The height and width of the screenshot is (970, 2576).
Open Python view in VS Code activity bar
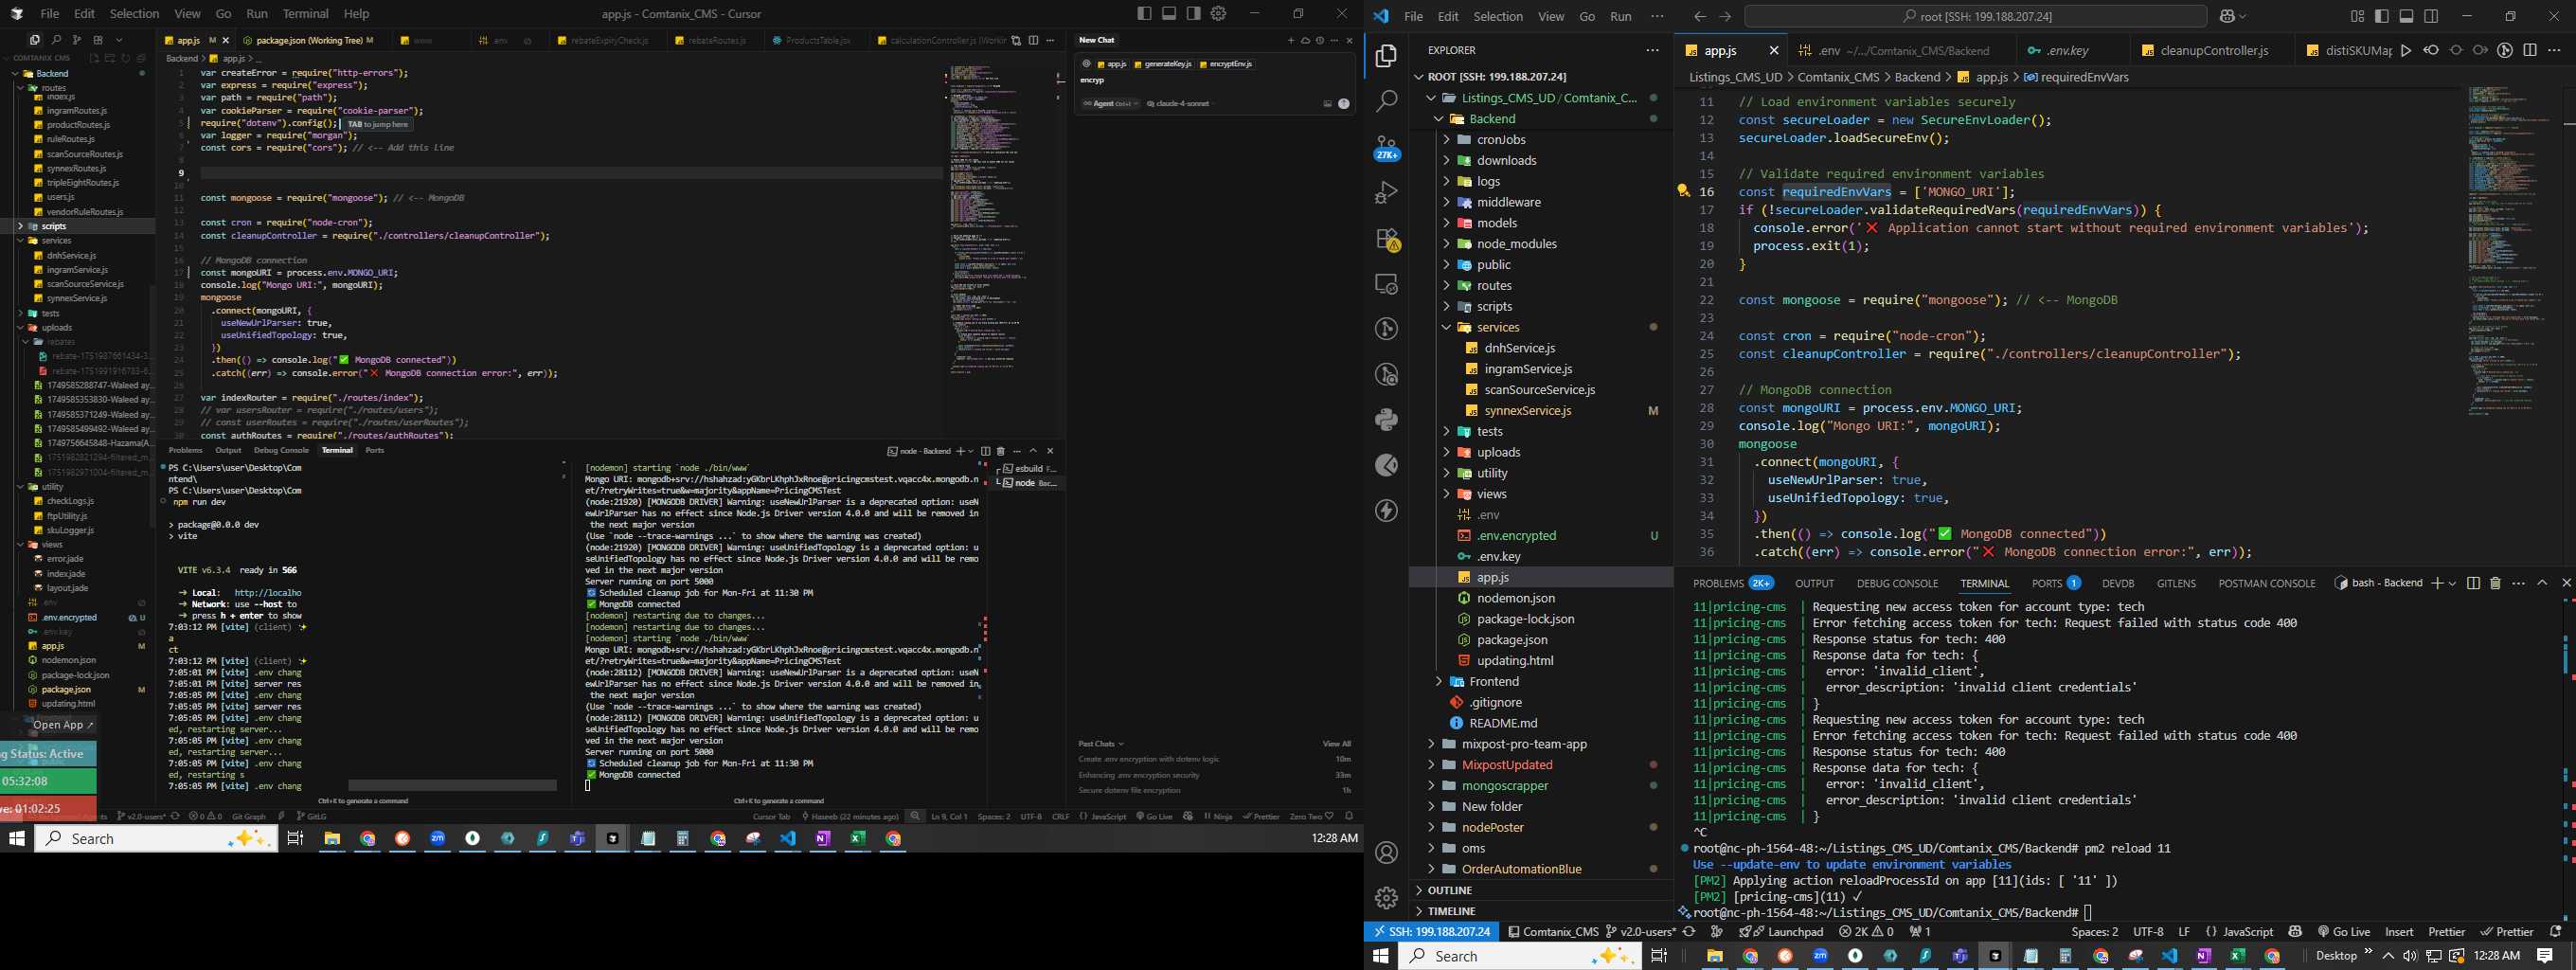[1386, 420]
